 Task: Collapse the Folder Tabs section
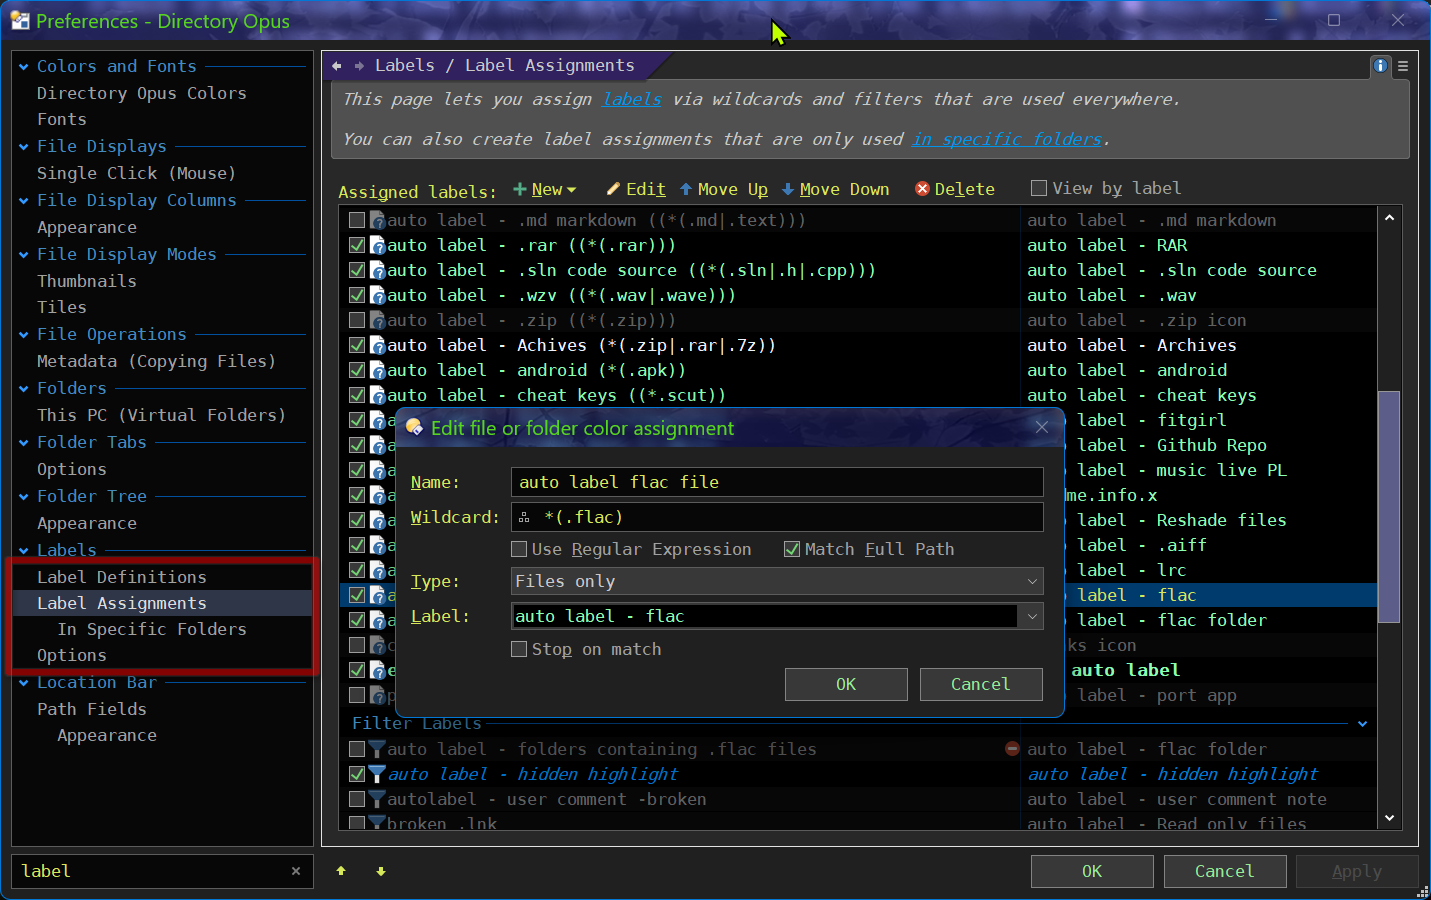tap(23, 443)
